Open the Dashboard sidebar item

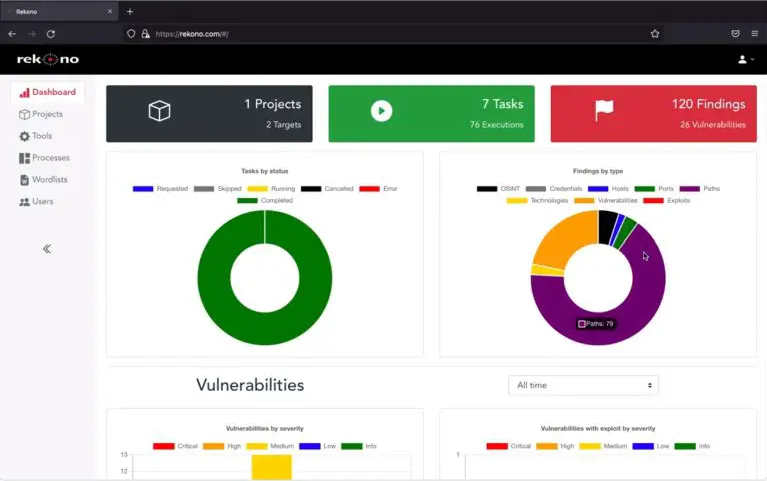click(x=47, y=92)
